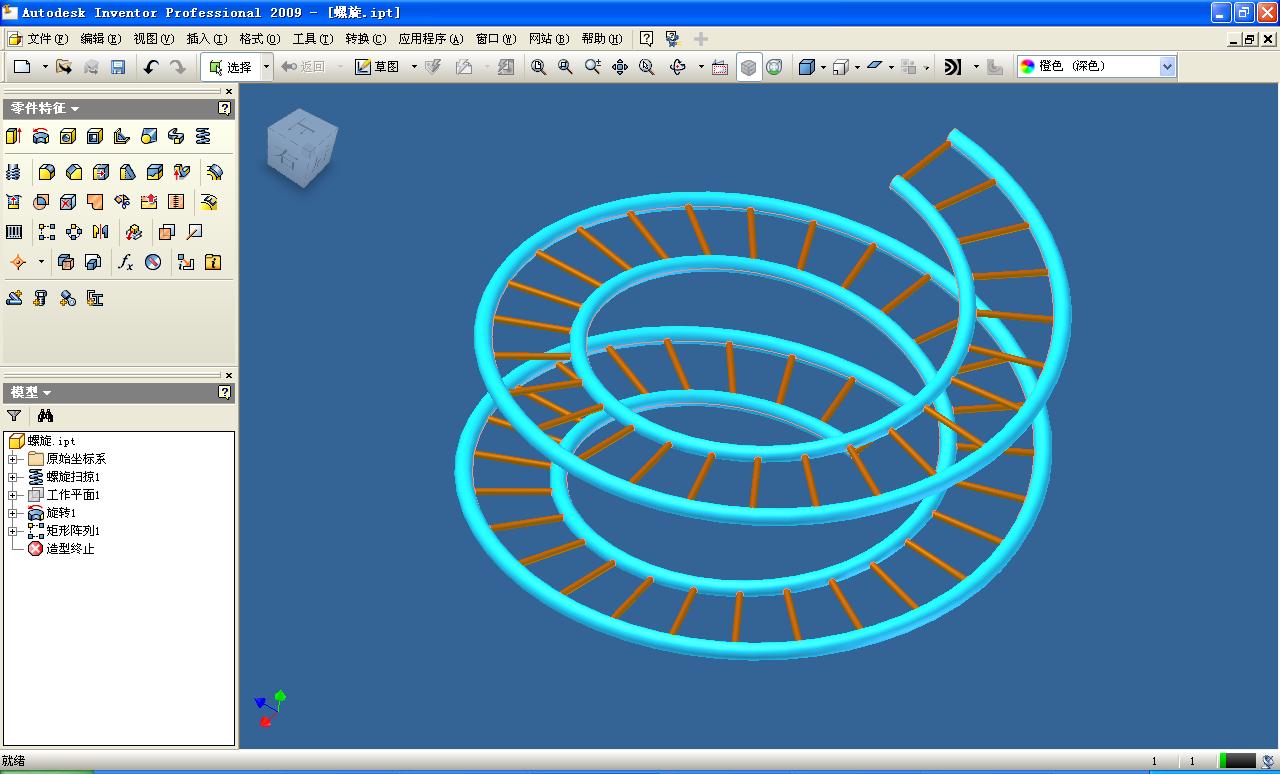This screenshot has width=1280, height=774.
Task: Select the Work Point star tool
Action: [x=18, y=262]
